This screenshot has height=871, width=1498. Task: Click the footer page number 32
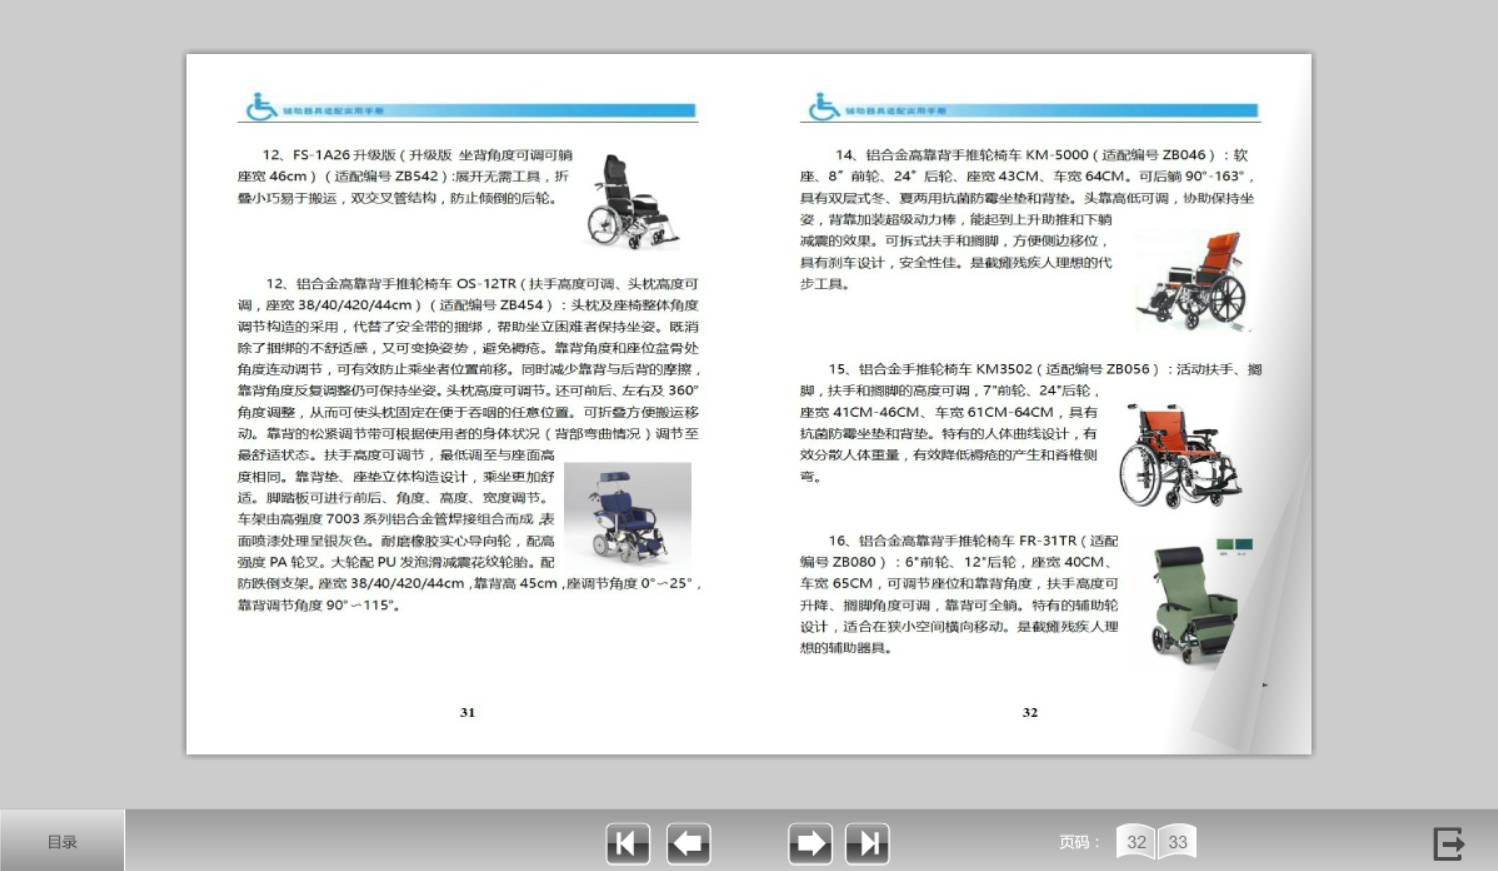(x=1030, y=712)
